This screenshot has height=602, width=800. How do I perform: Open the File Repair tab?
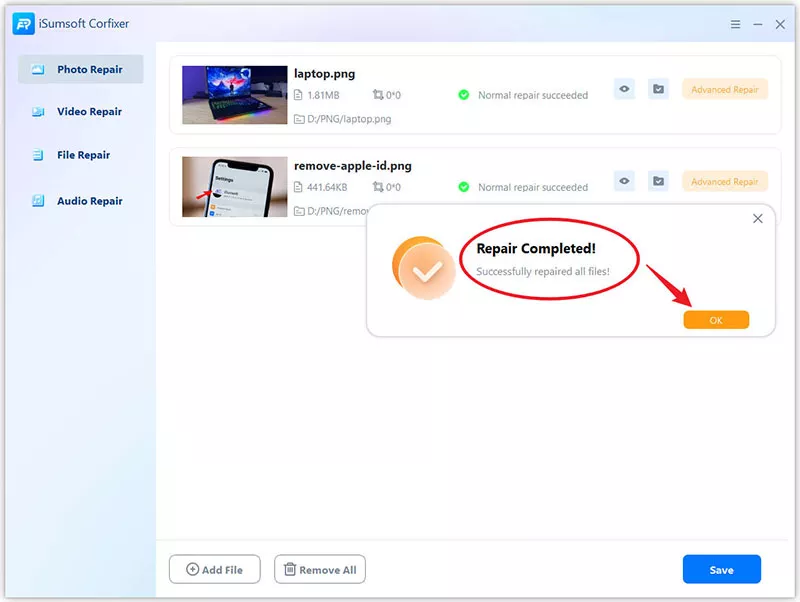81,155
